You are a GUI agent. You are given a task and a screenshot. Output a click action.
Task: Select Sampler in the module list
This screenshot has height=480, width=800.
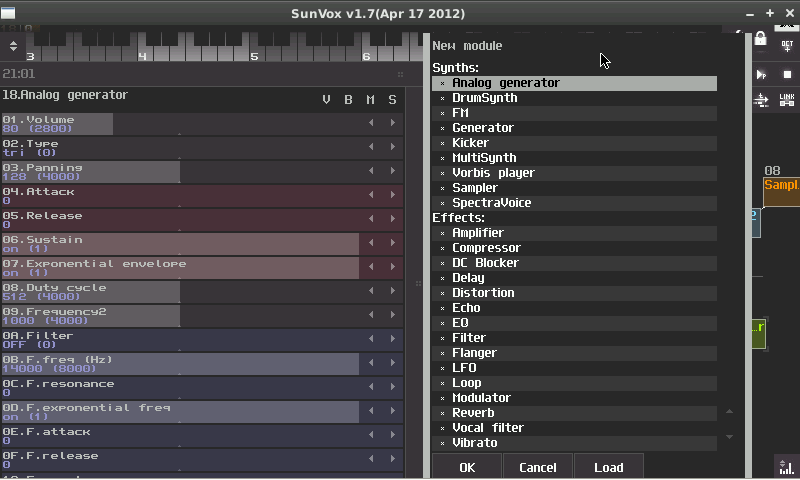[x=574, y=188]
